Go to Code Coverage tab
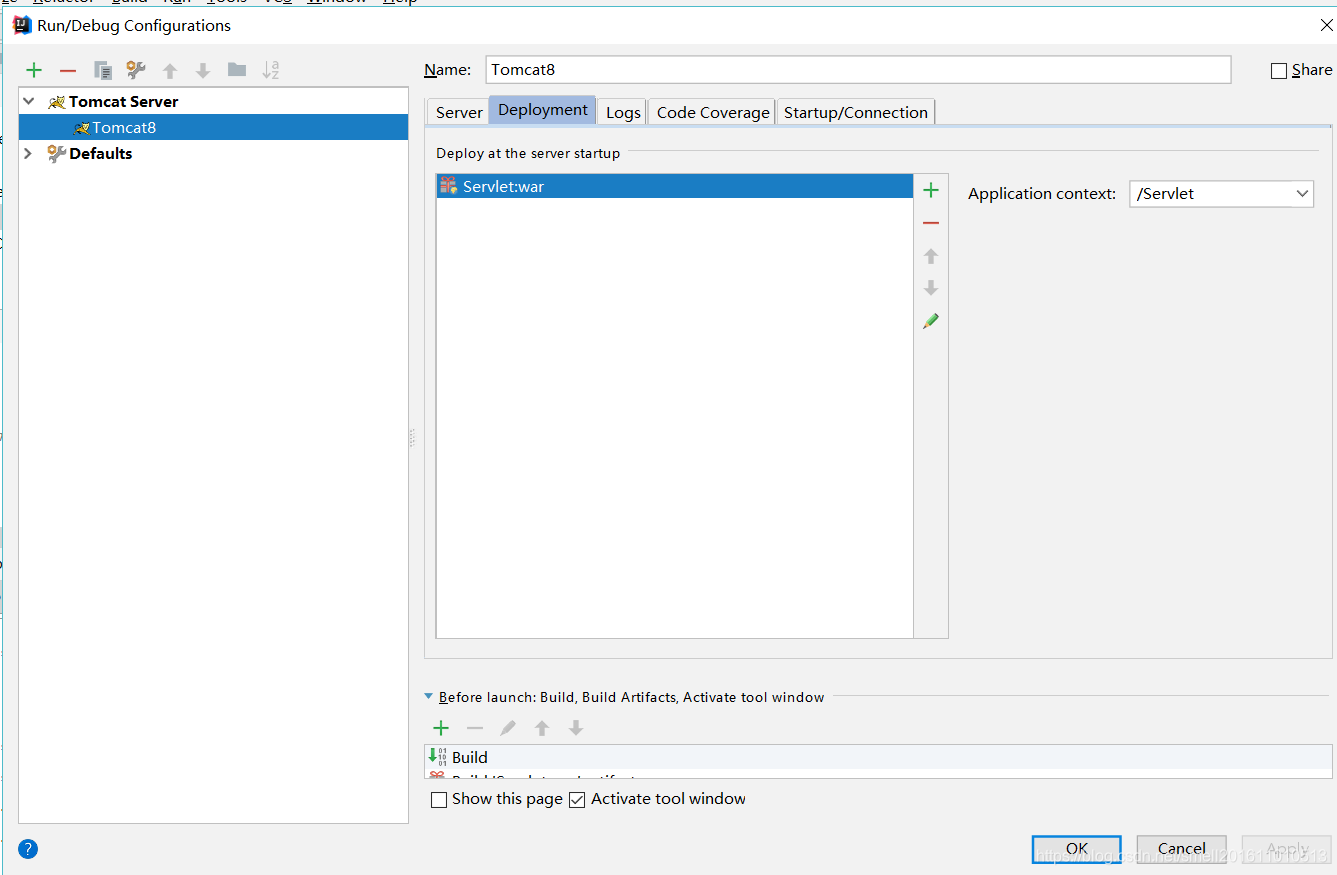Image resolution: width=1337 pixels, height=875 pixels. click(x=713, y=112)
